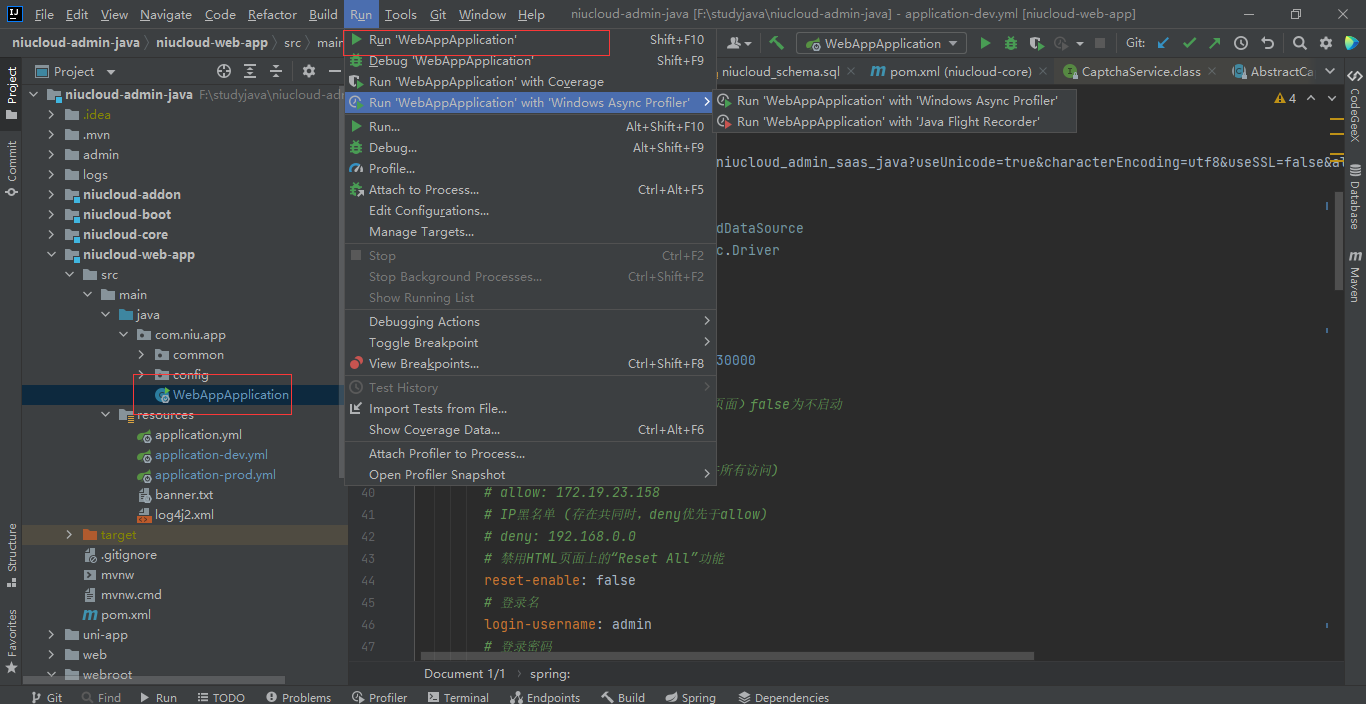Click the locate file crosshair icon
Viewport: 1366px width, 704px height.
click(x=224, y=71)
